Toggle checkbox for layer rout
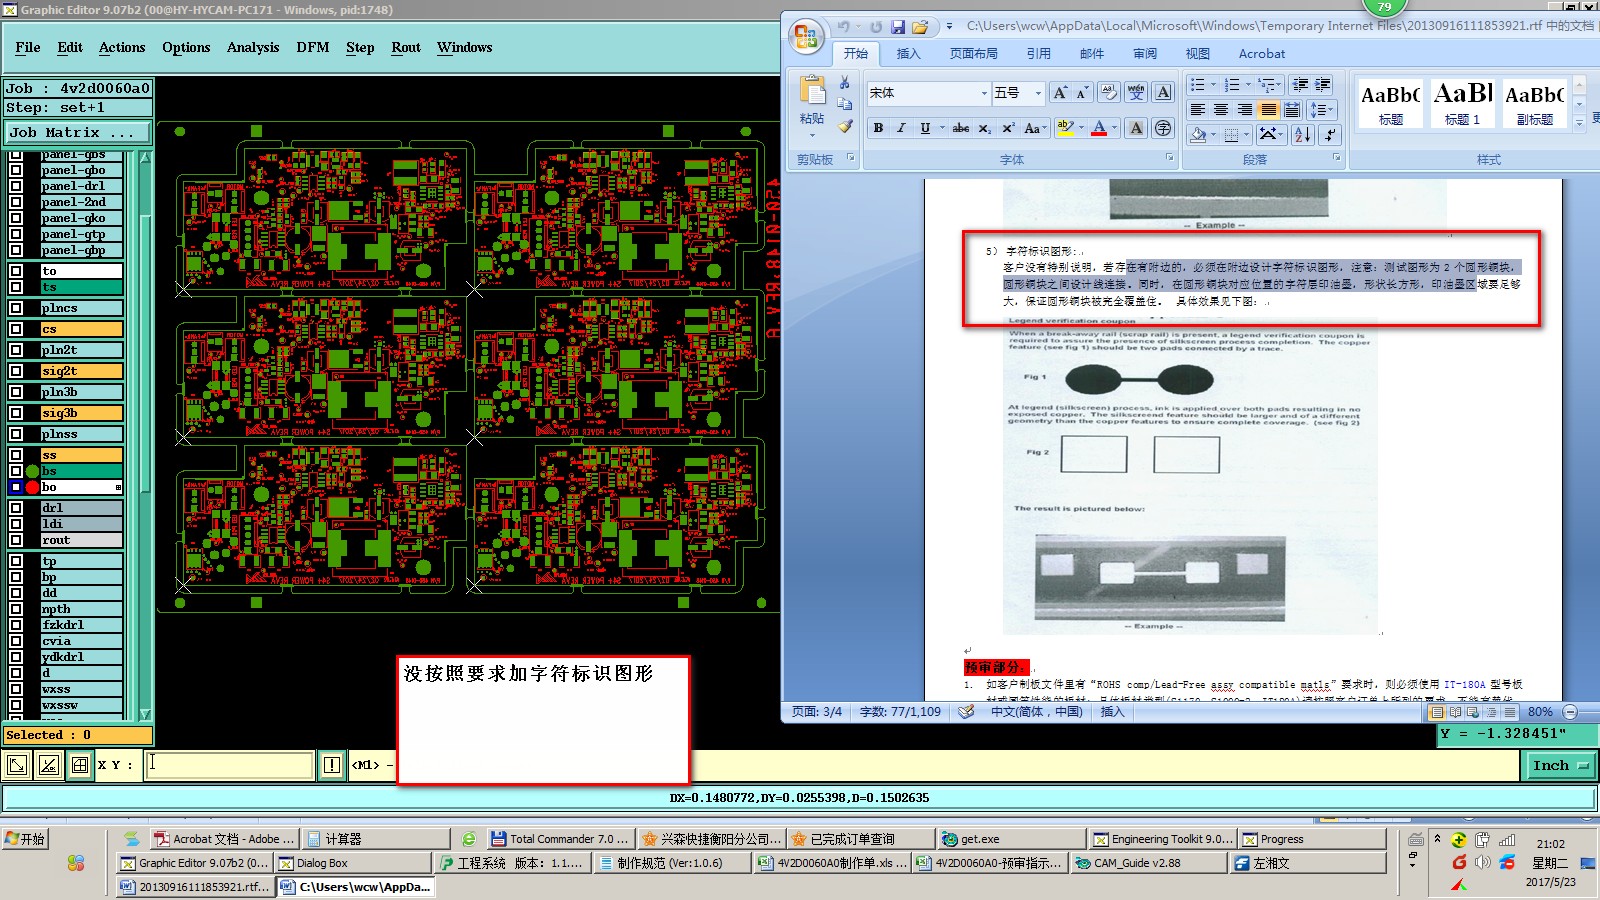 [16, 540]
